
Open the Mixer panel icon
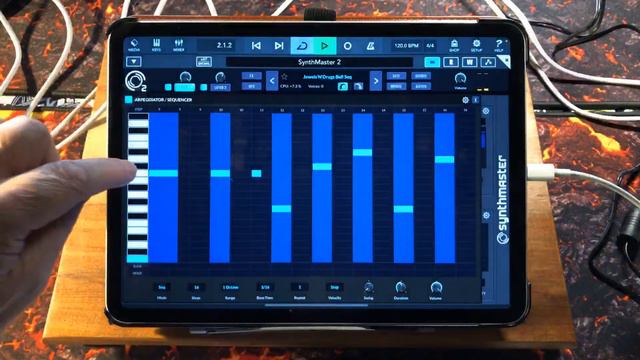coord(178,45)
